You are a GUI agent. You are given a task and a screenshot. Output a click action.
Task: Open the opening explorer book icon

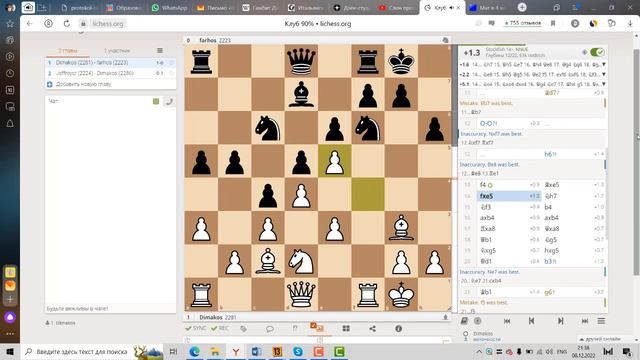click(464, 321)
